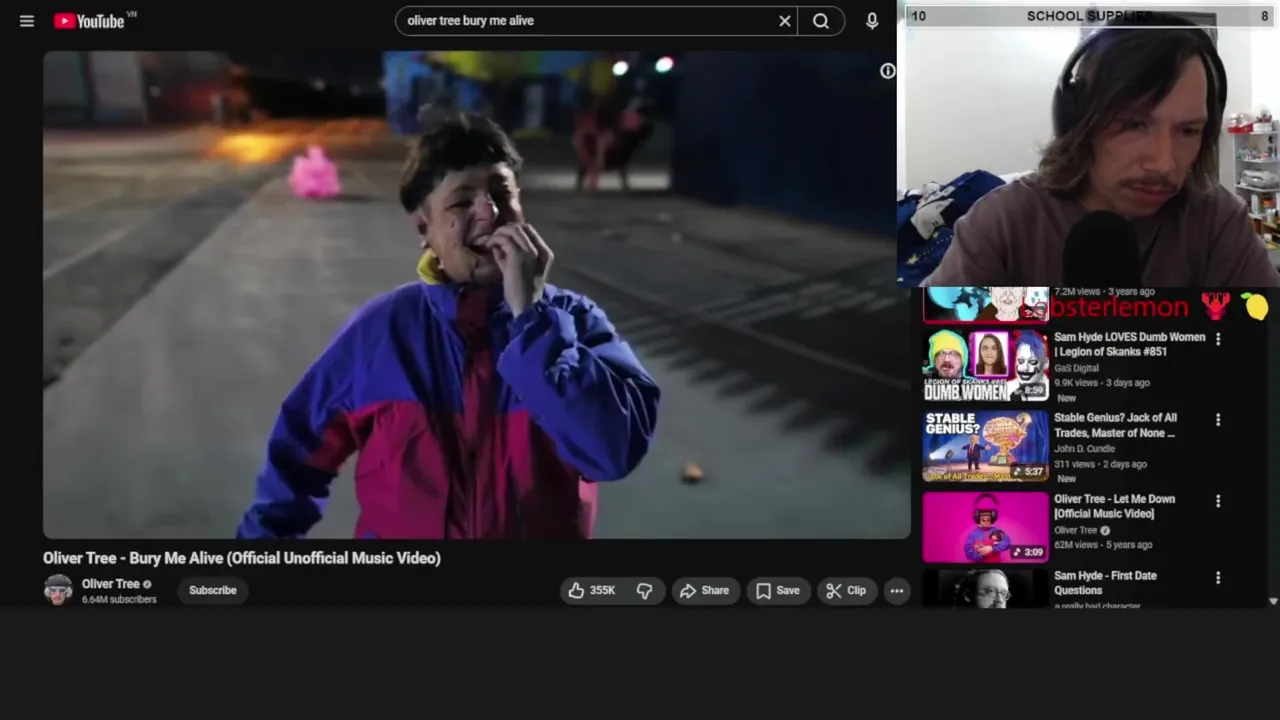The height and width of the screenshot is (720, 1280).
Task: Start voice search with microphone icon
Action: click(872, 21)
